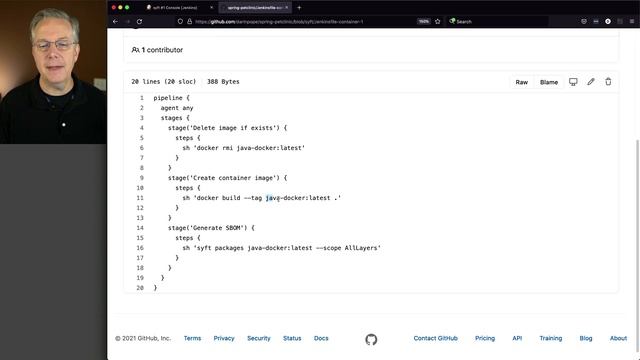
Task: Open the Security footer link
Action: click(259, 338)
